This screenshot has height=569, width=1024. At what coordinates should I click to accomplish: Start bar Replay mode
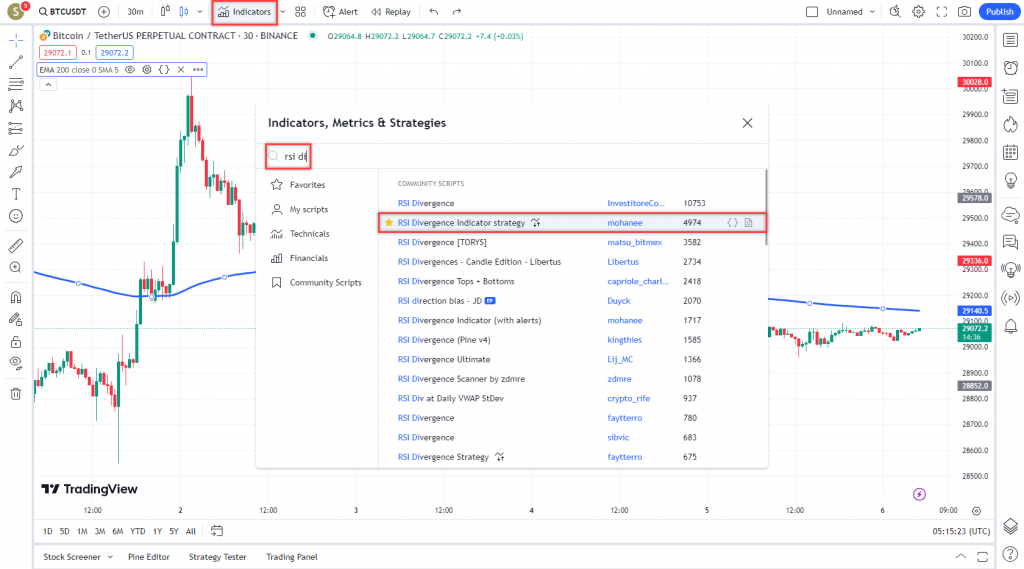click(391, 12)
